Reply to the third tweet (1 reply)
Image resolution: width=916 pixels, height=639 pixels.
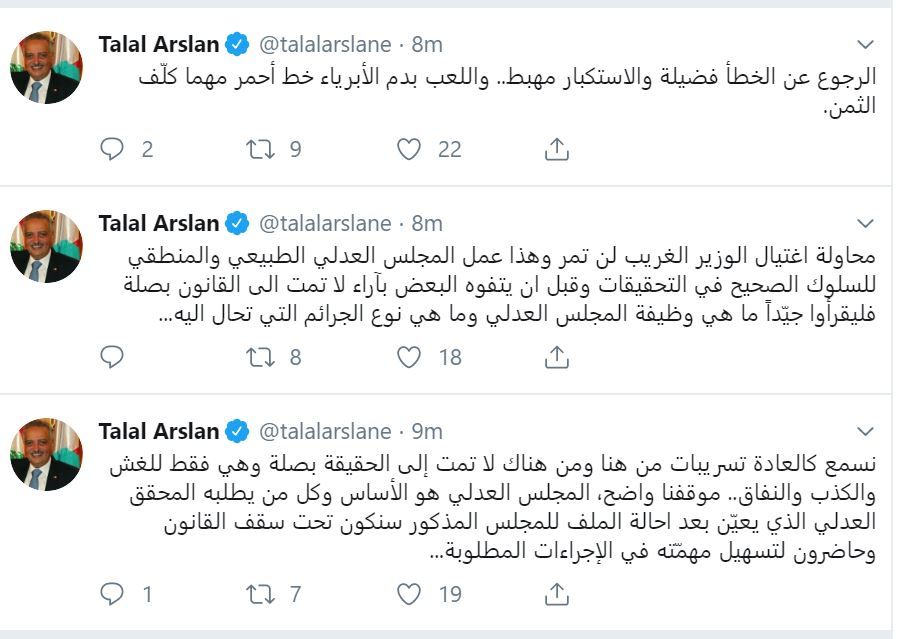(113, 595)
